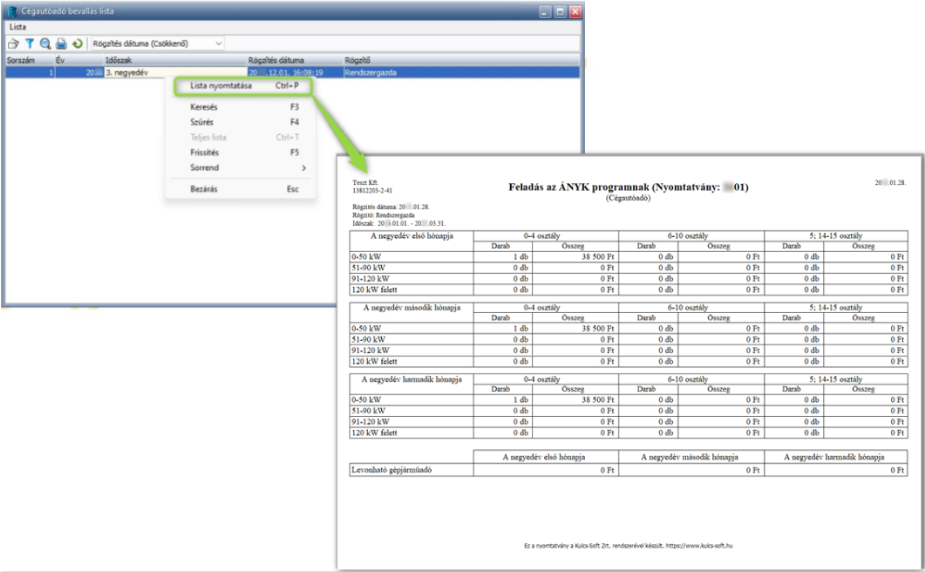Click the kulcs-soft.hu link in the report footer
The height and width of the screenshot is (572, 925).
[699, 546]
